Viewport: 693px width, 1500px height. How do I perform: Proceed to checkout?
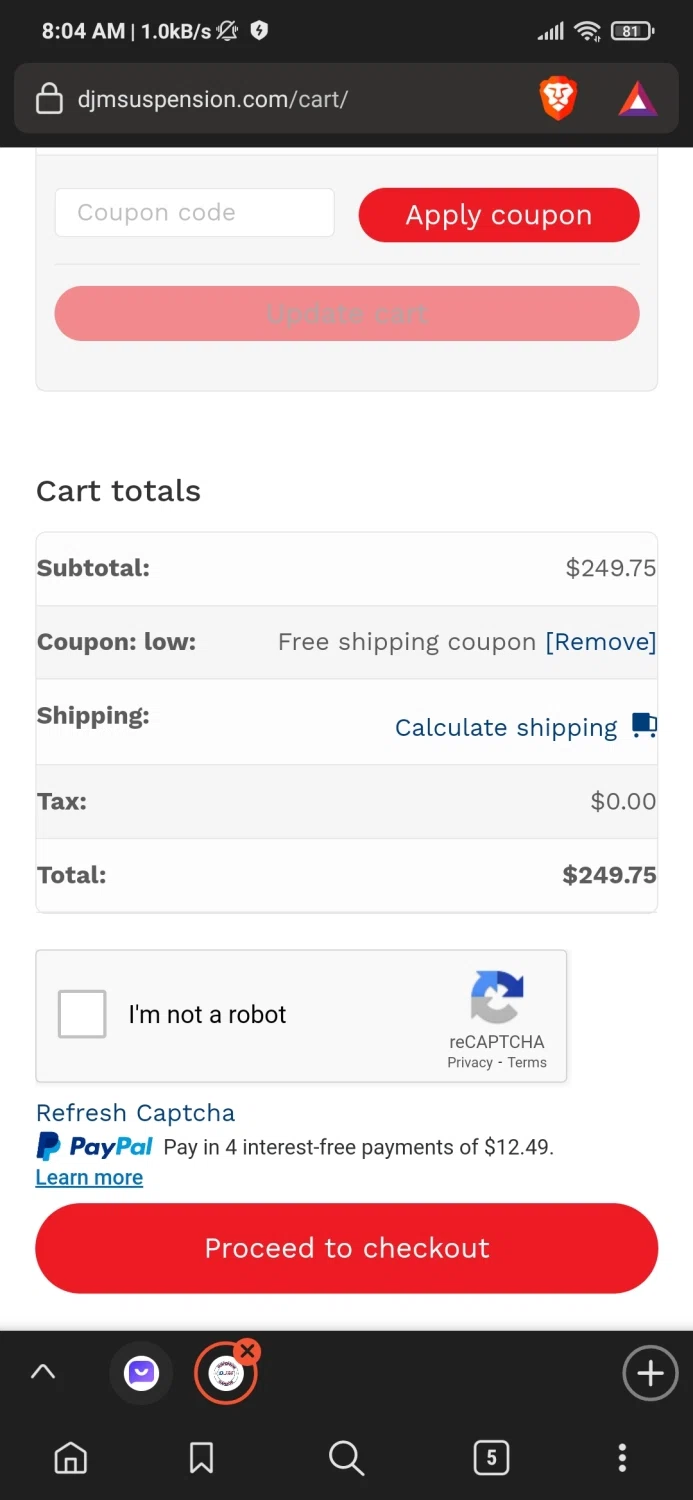point(347,1248)
